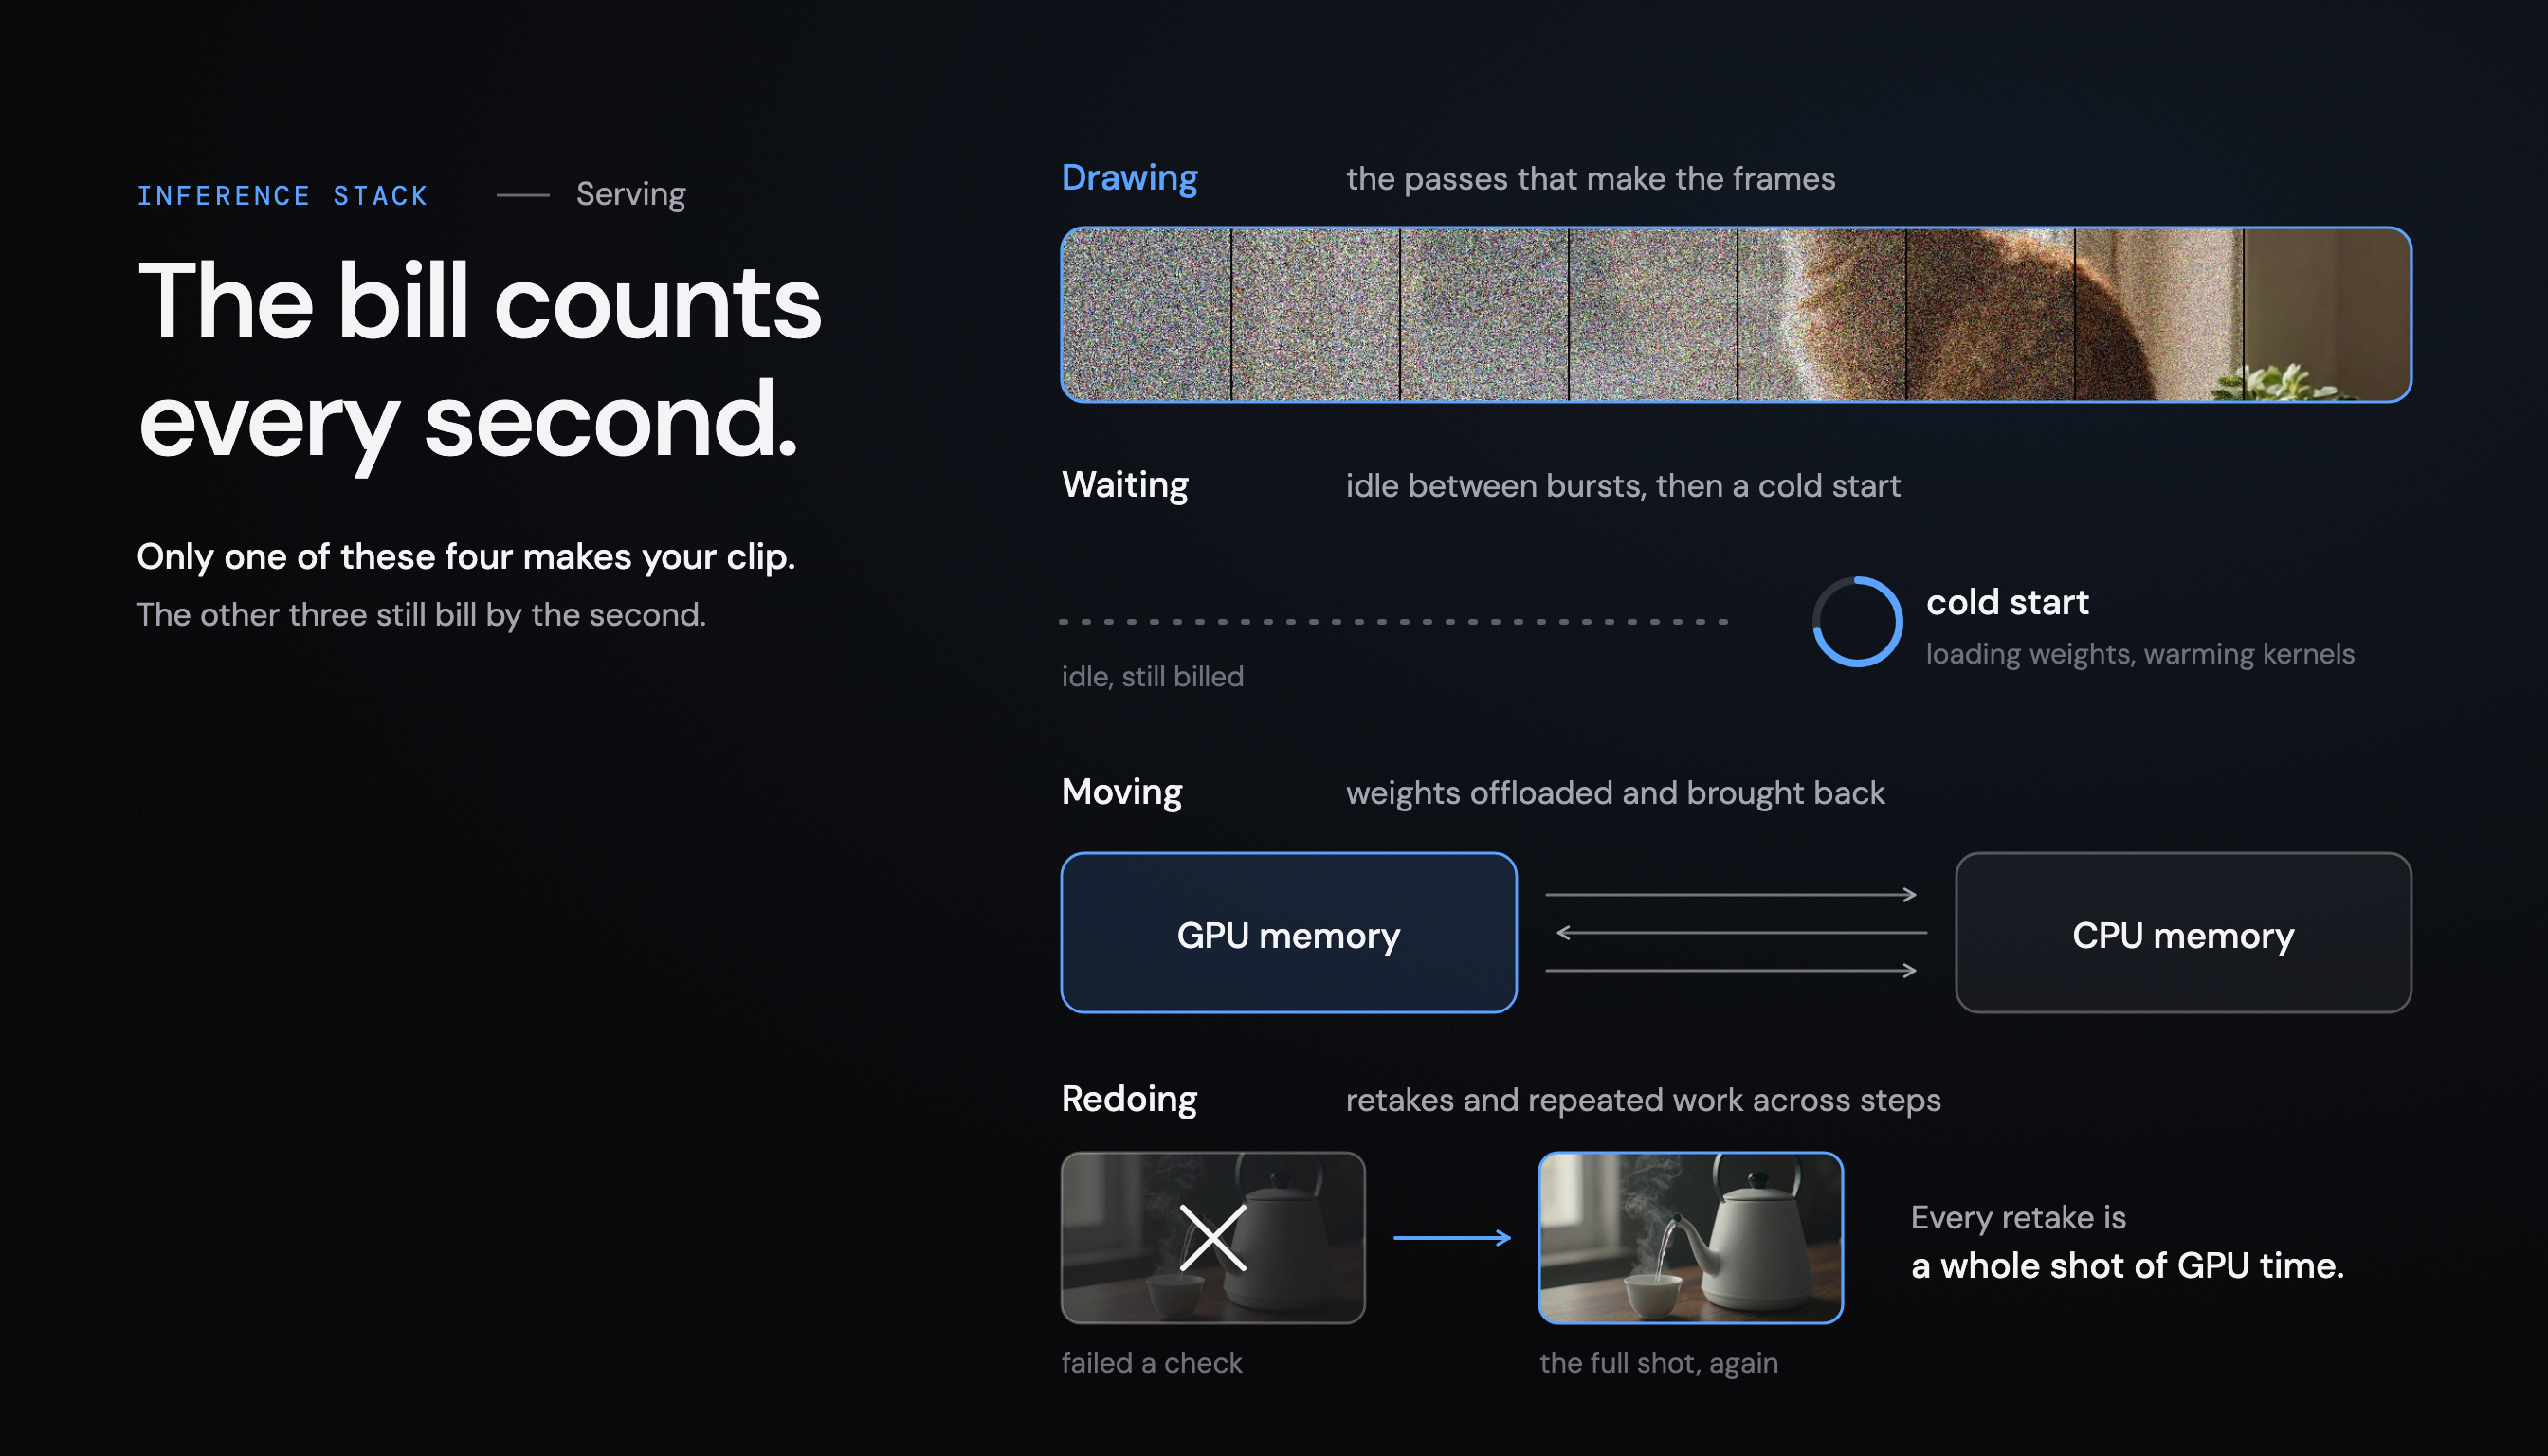Click the X mark on the failed shot
The width and height of the screenshot is (2548, 1456).
[x=1212, y=1238]
